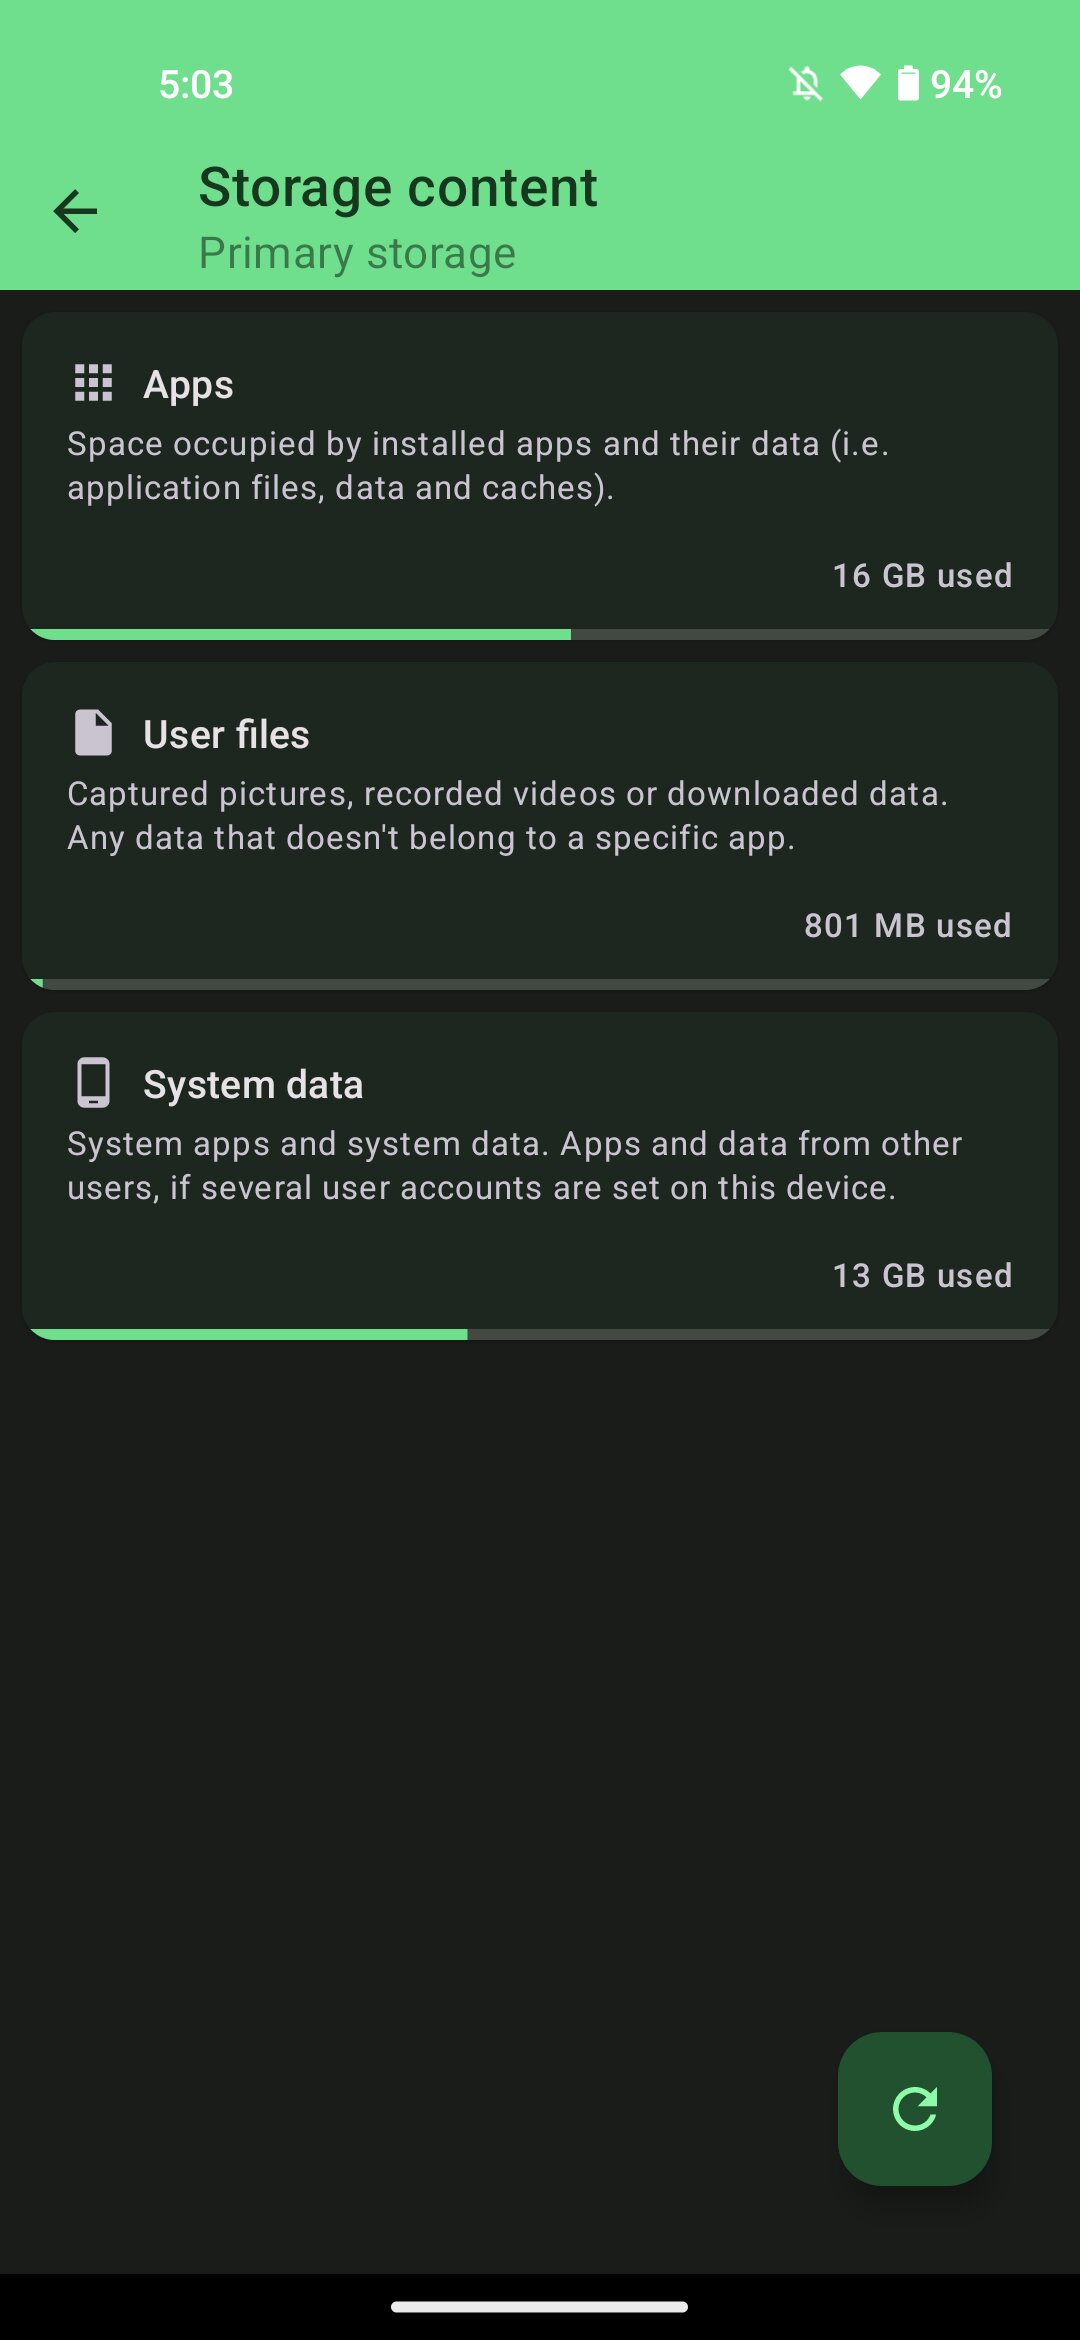Open the Apps storage card
Viewport: 1080px width, 2340px height.
[540, 476]
